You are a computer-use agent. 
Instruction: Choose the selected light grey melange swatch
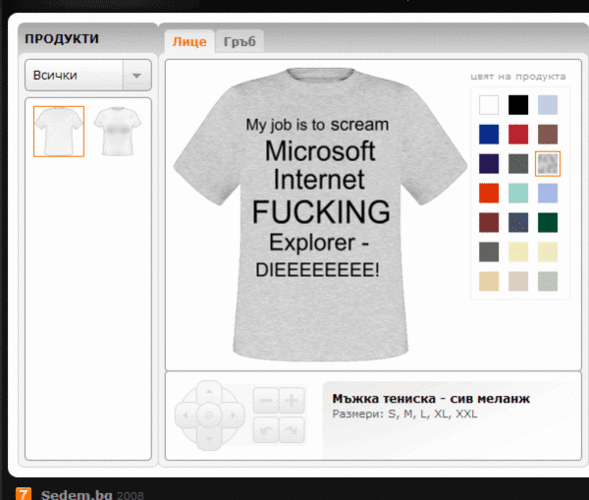pos(548,164)
